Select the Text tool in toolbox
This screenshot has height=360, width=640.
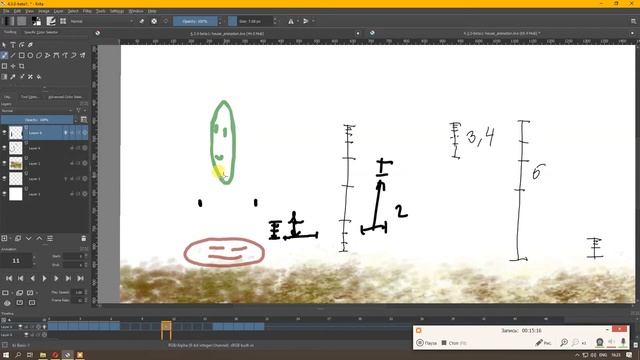(13, 44)
